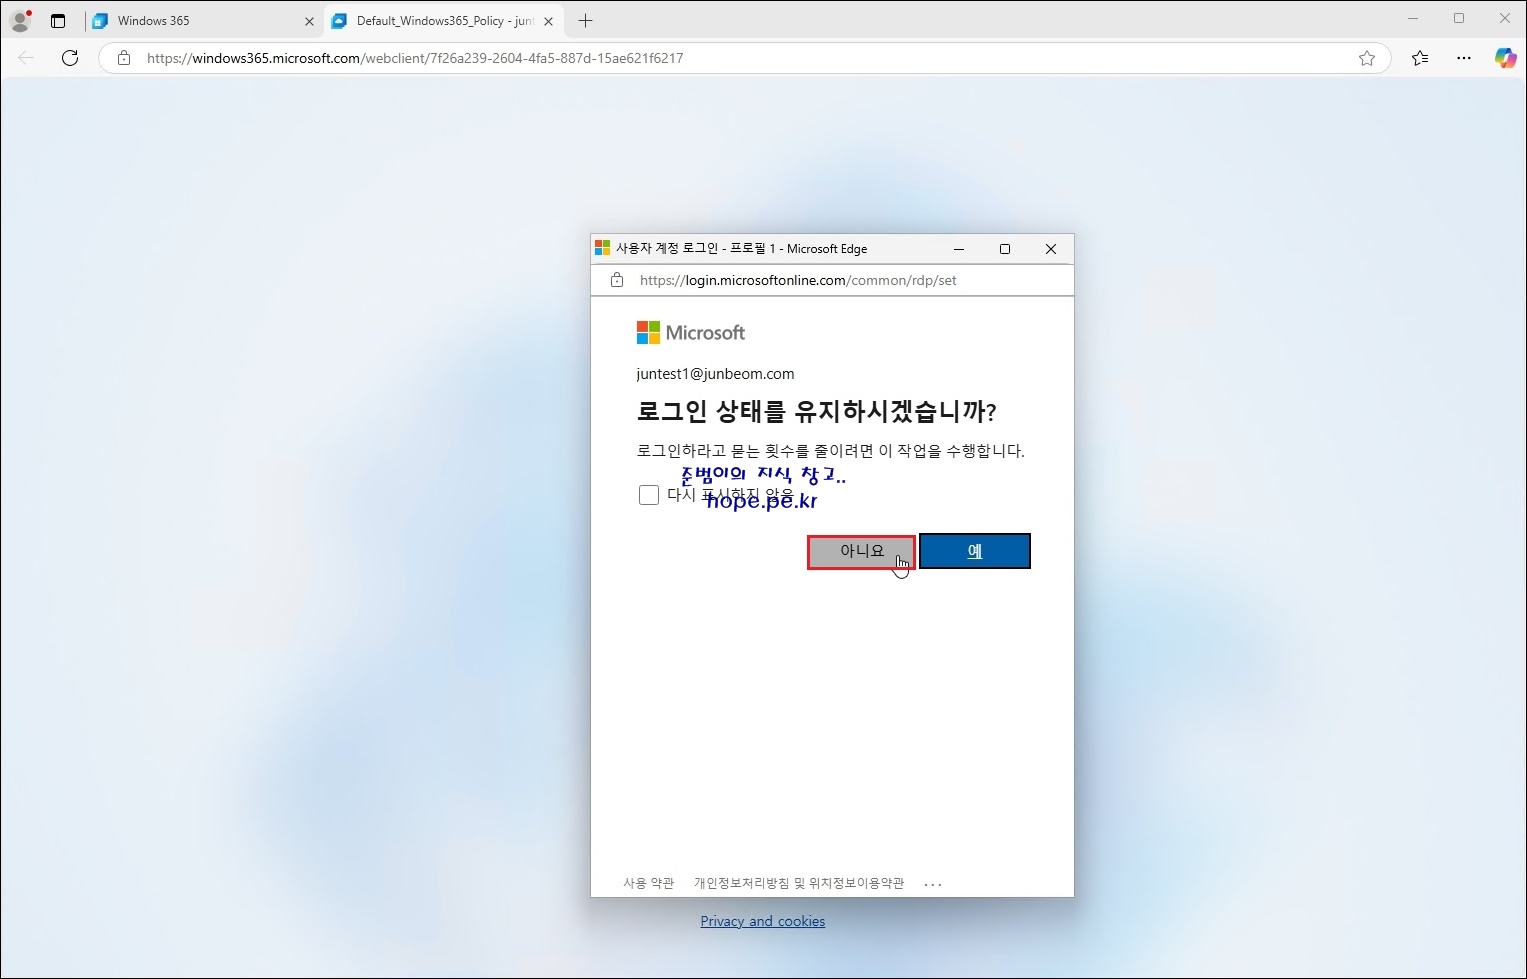1527x979 pixels.
Task: Click the '로그인 상태를 유지하시겠습니까?' heading
Action: pyautogui.click(x=816, y=411)
